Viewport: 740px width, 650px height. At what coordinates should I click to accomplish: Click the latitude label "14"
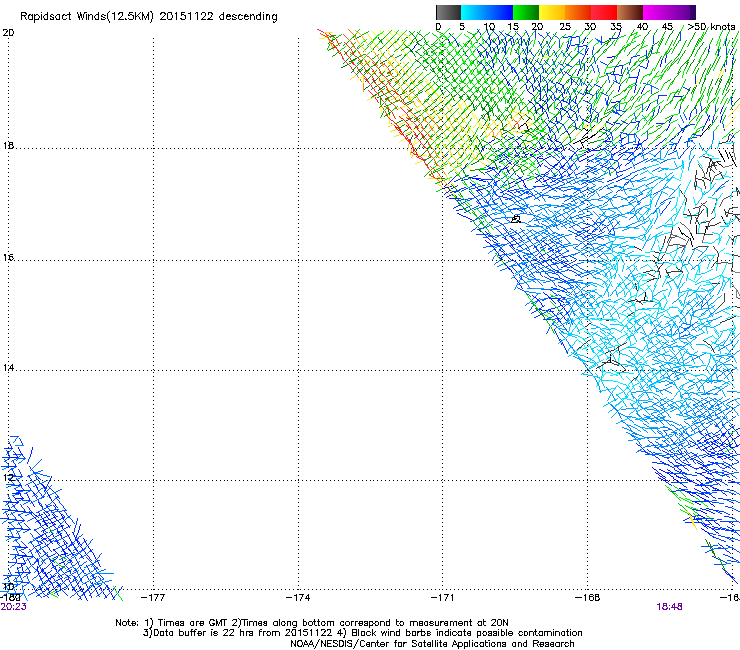click(x=8, y=367)
